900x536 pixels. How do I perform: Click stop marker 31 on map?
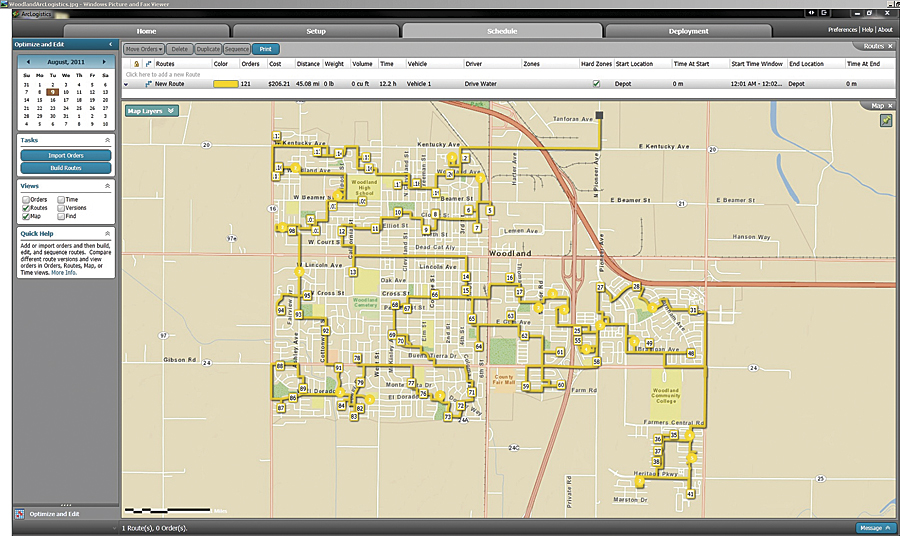point(693,310)
